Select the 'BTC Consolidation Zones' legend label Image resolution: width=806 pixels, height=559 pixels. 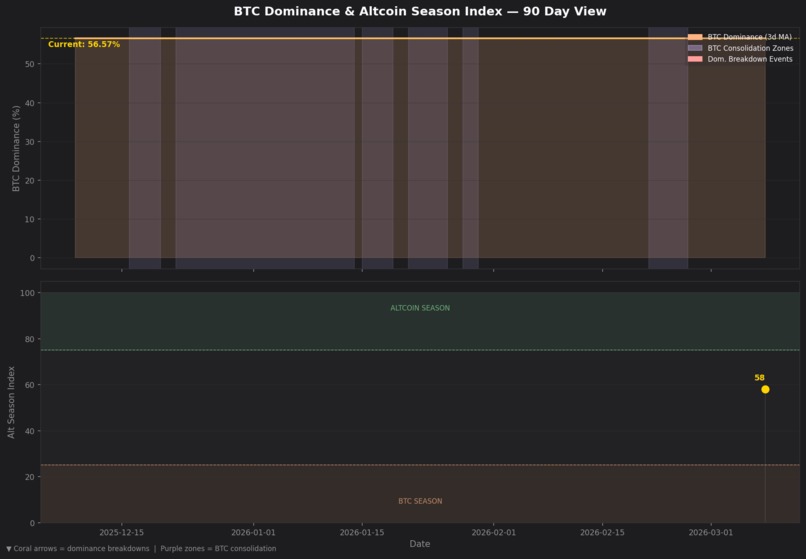coord(750,48)
